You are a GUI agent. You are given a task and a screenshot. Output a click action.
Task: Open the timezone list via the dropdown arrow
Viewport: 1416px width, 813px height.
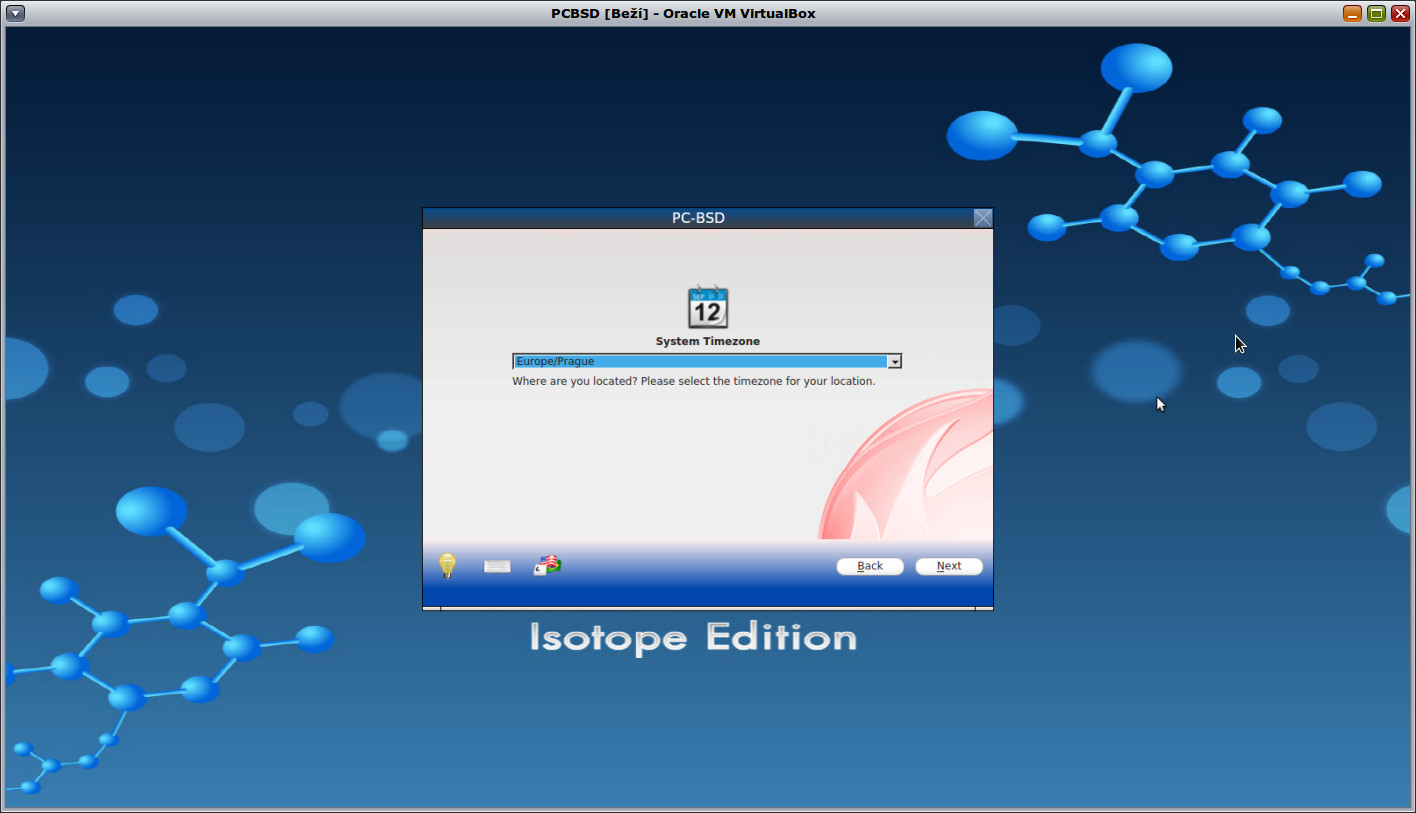pos(894,361)
